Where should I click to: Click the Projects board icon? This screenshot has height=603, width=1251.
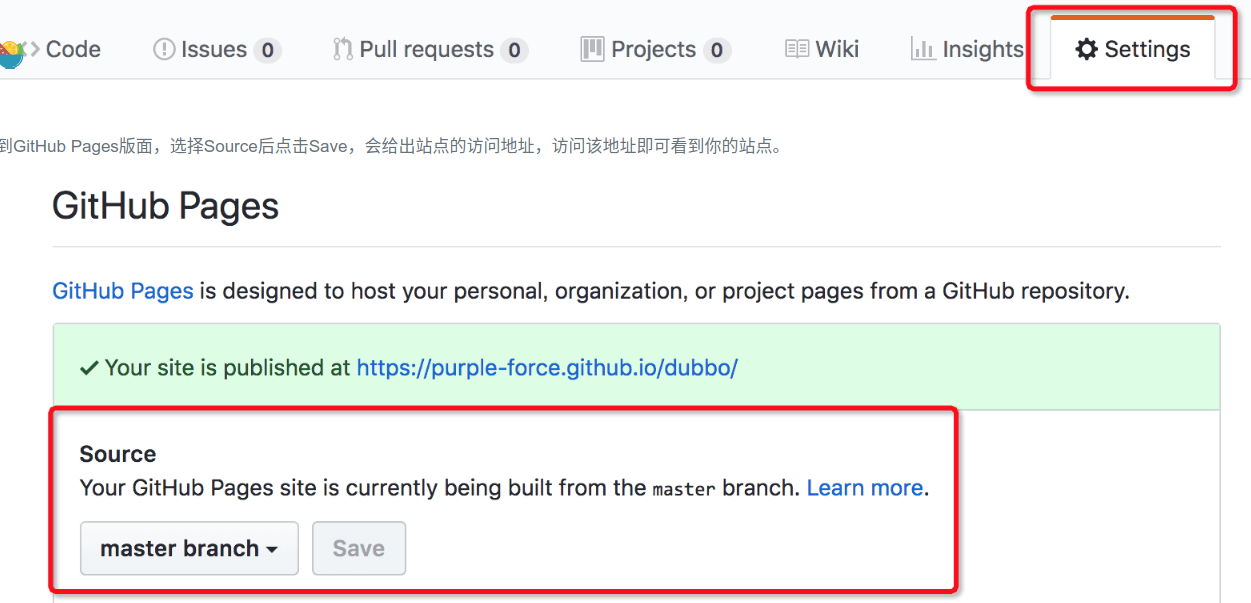pyautogui.click(x=593, y=48)
